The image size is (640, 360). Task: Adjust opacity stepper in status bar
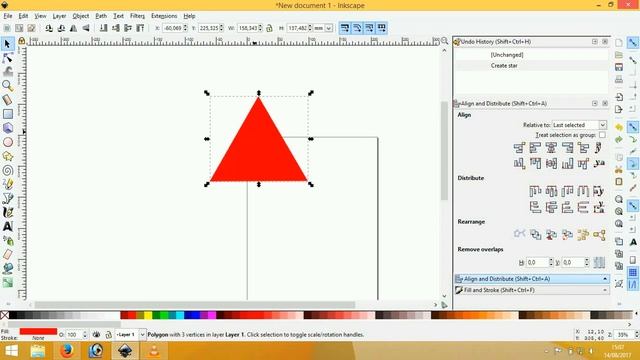[x=84, y=335]
